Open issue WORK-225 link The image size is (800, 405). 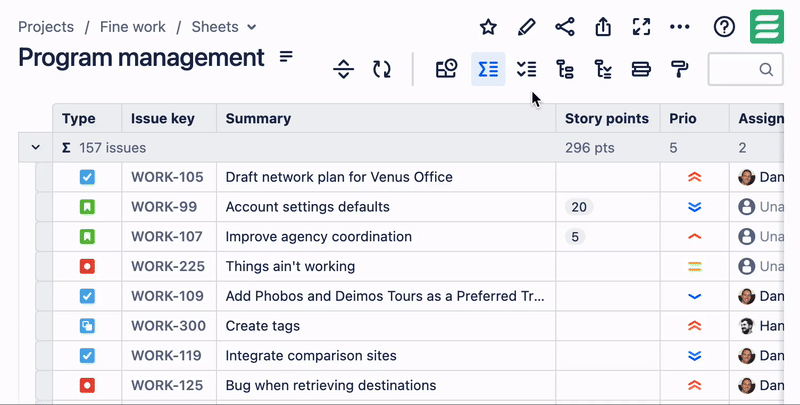pyautogui.click(x=168, y=266)
